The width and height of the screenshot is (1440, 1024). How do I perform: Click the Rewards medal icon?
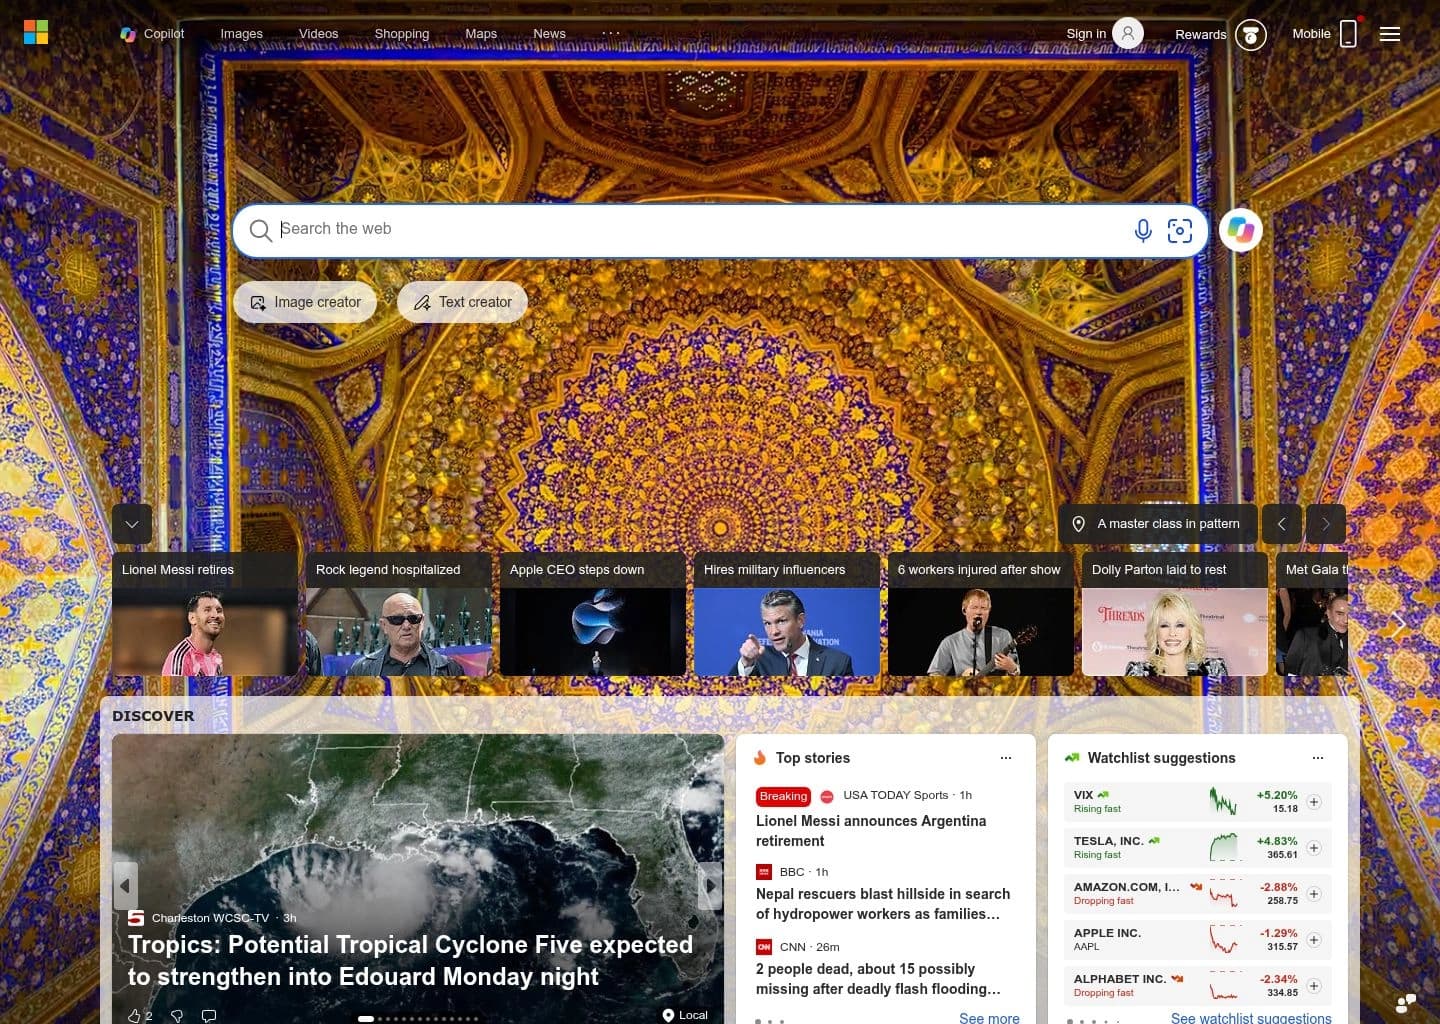pos(1250,35)
